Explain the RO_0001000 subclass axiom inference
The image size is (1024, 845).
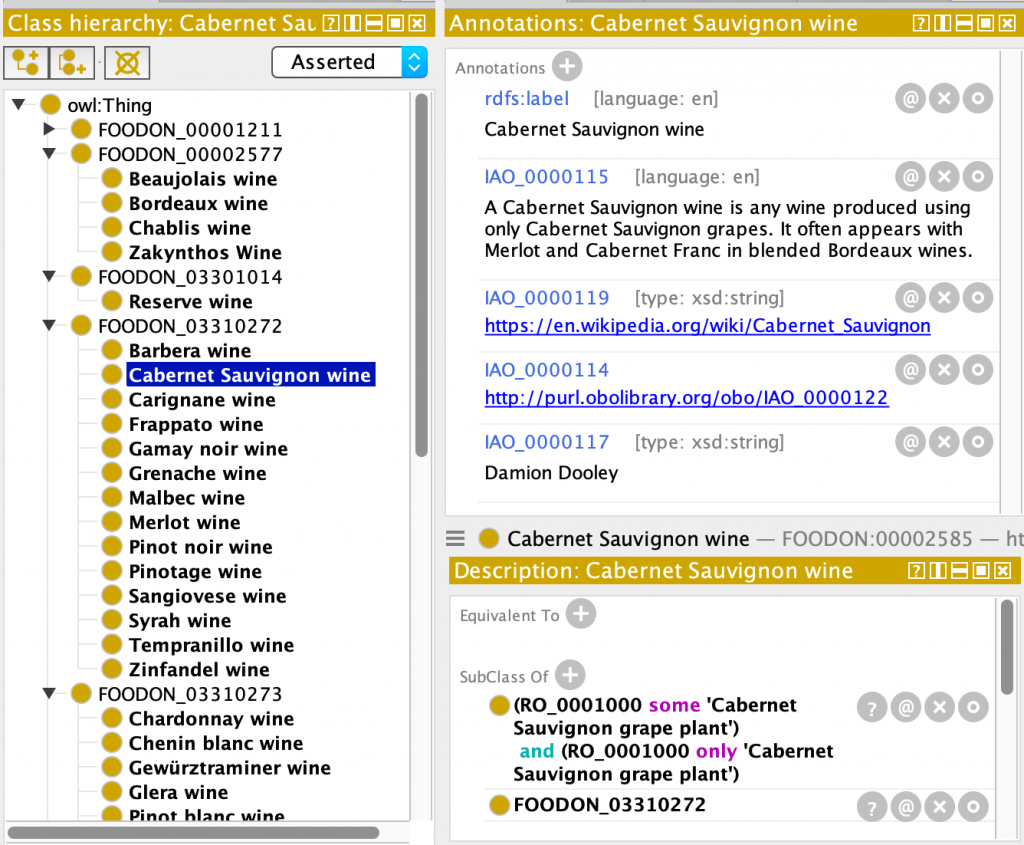point(872,707)
